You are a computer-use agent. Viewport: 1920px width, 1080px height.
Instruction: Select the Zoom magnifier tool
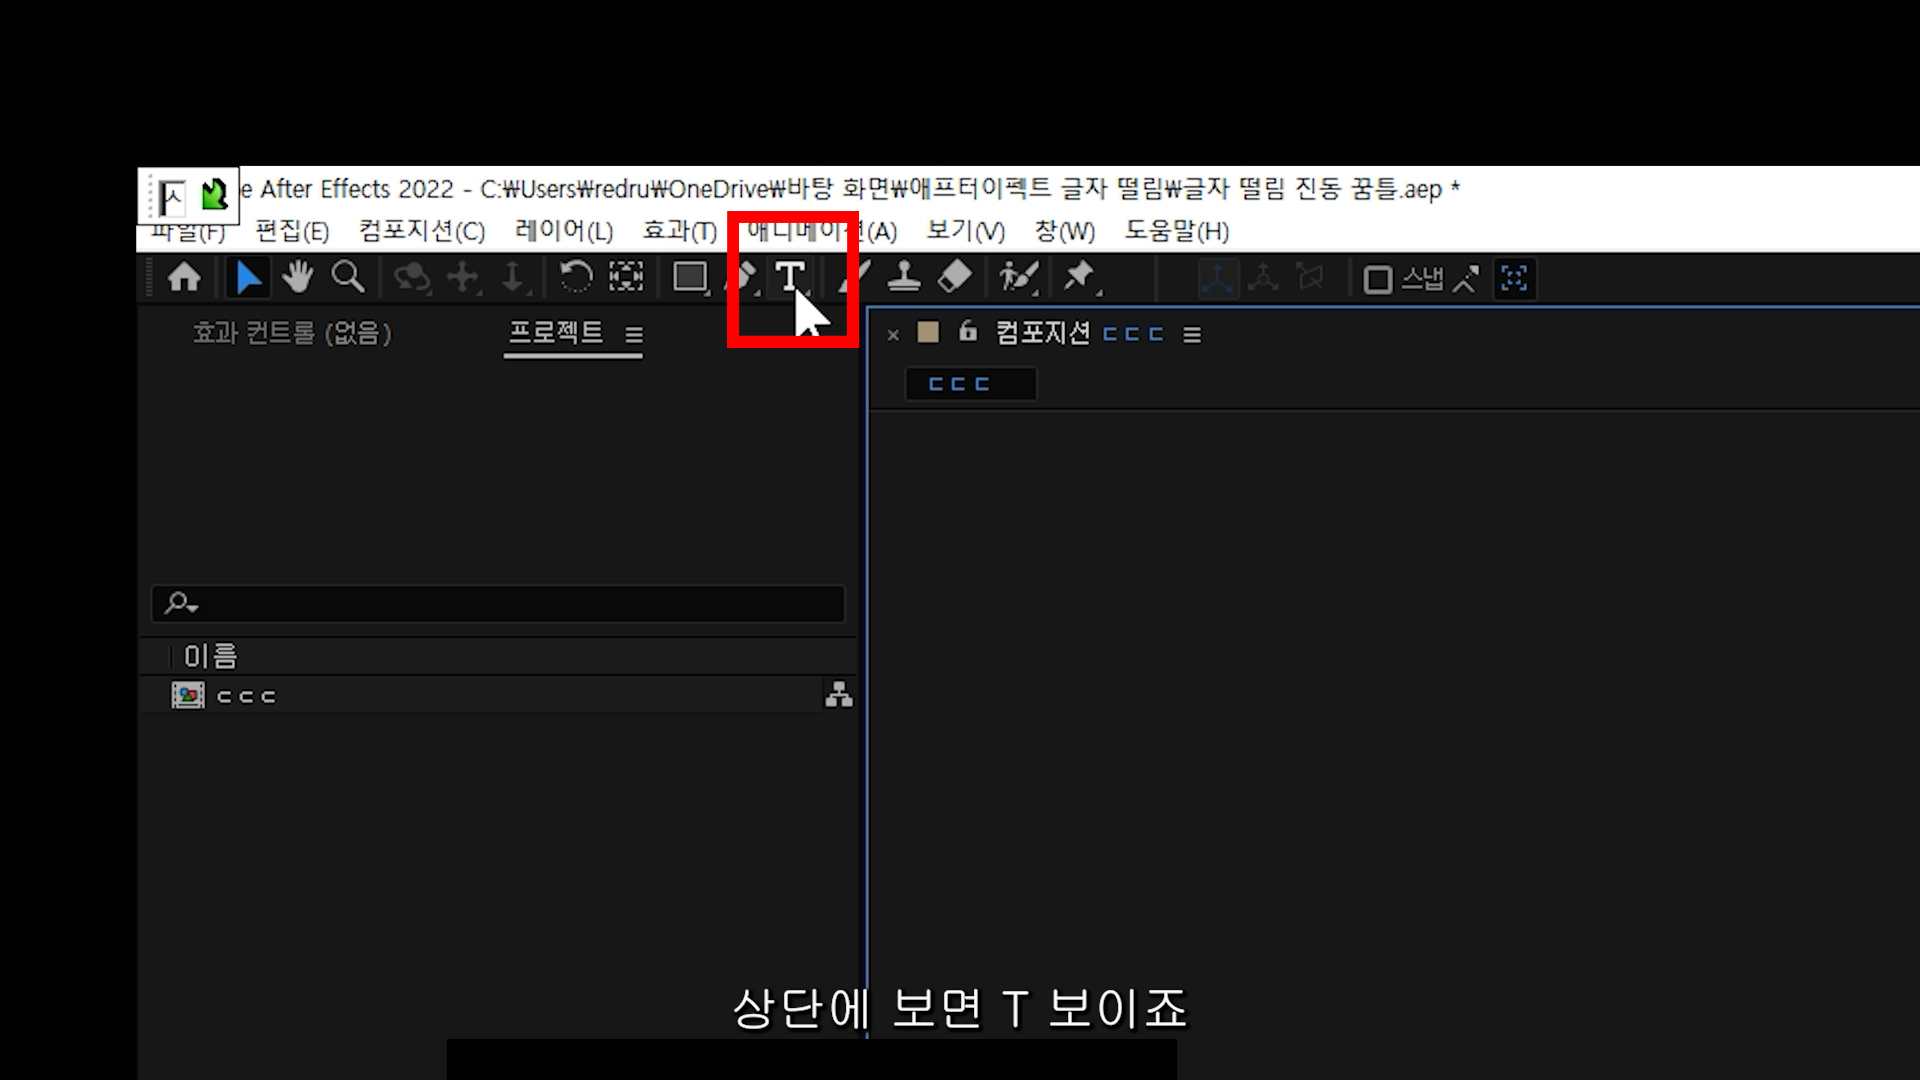(x=348, y=277)
